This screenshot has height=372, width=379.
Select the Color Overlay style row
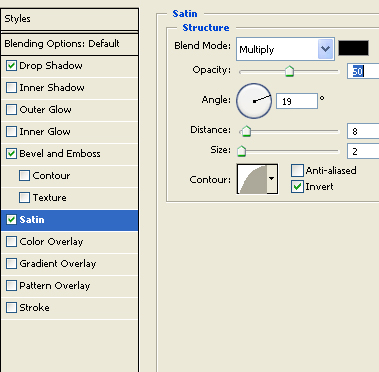coord(70,242)
